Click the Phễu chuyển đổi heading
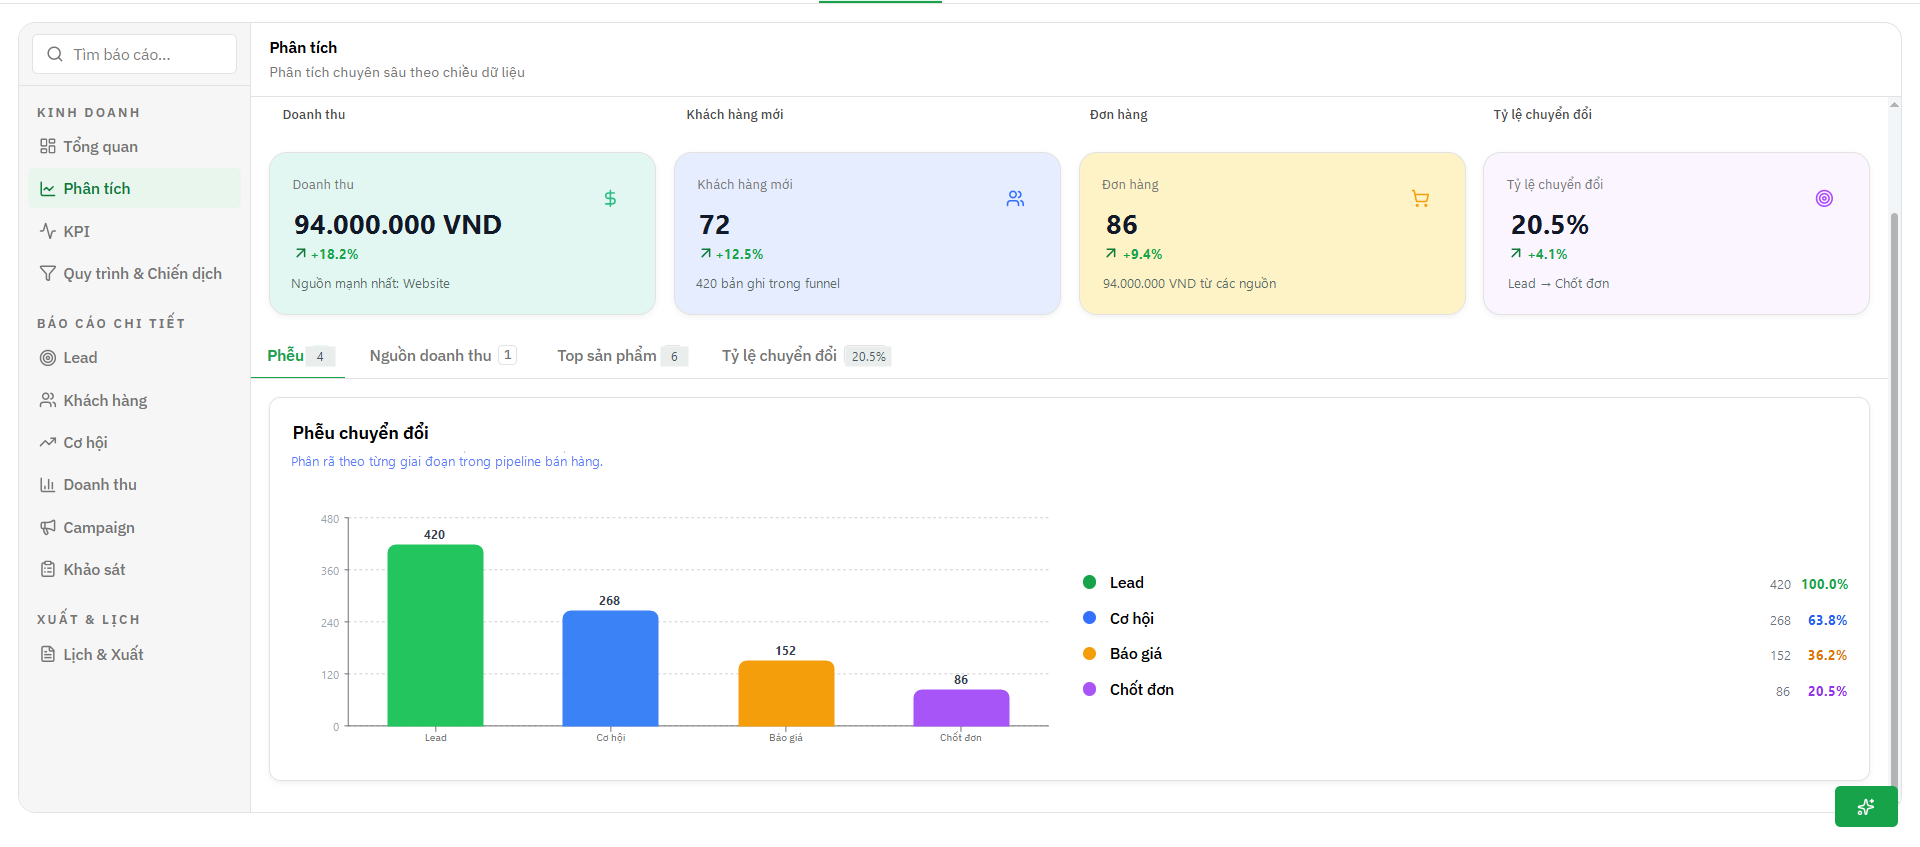 coord(361,432)
